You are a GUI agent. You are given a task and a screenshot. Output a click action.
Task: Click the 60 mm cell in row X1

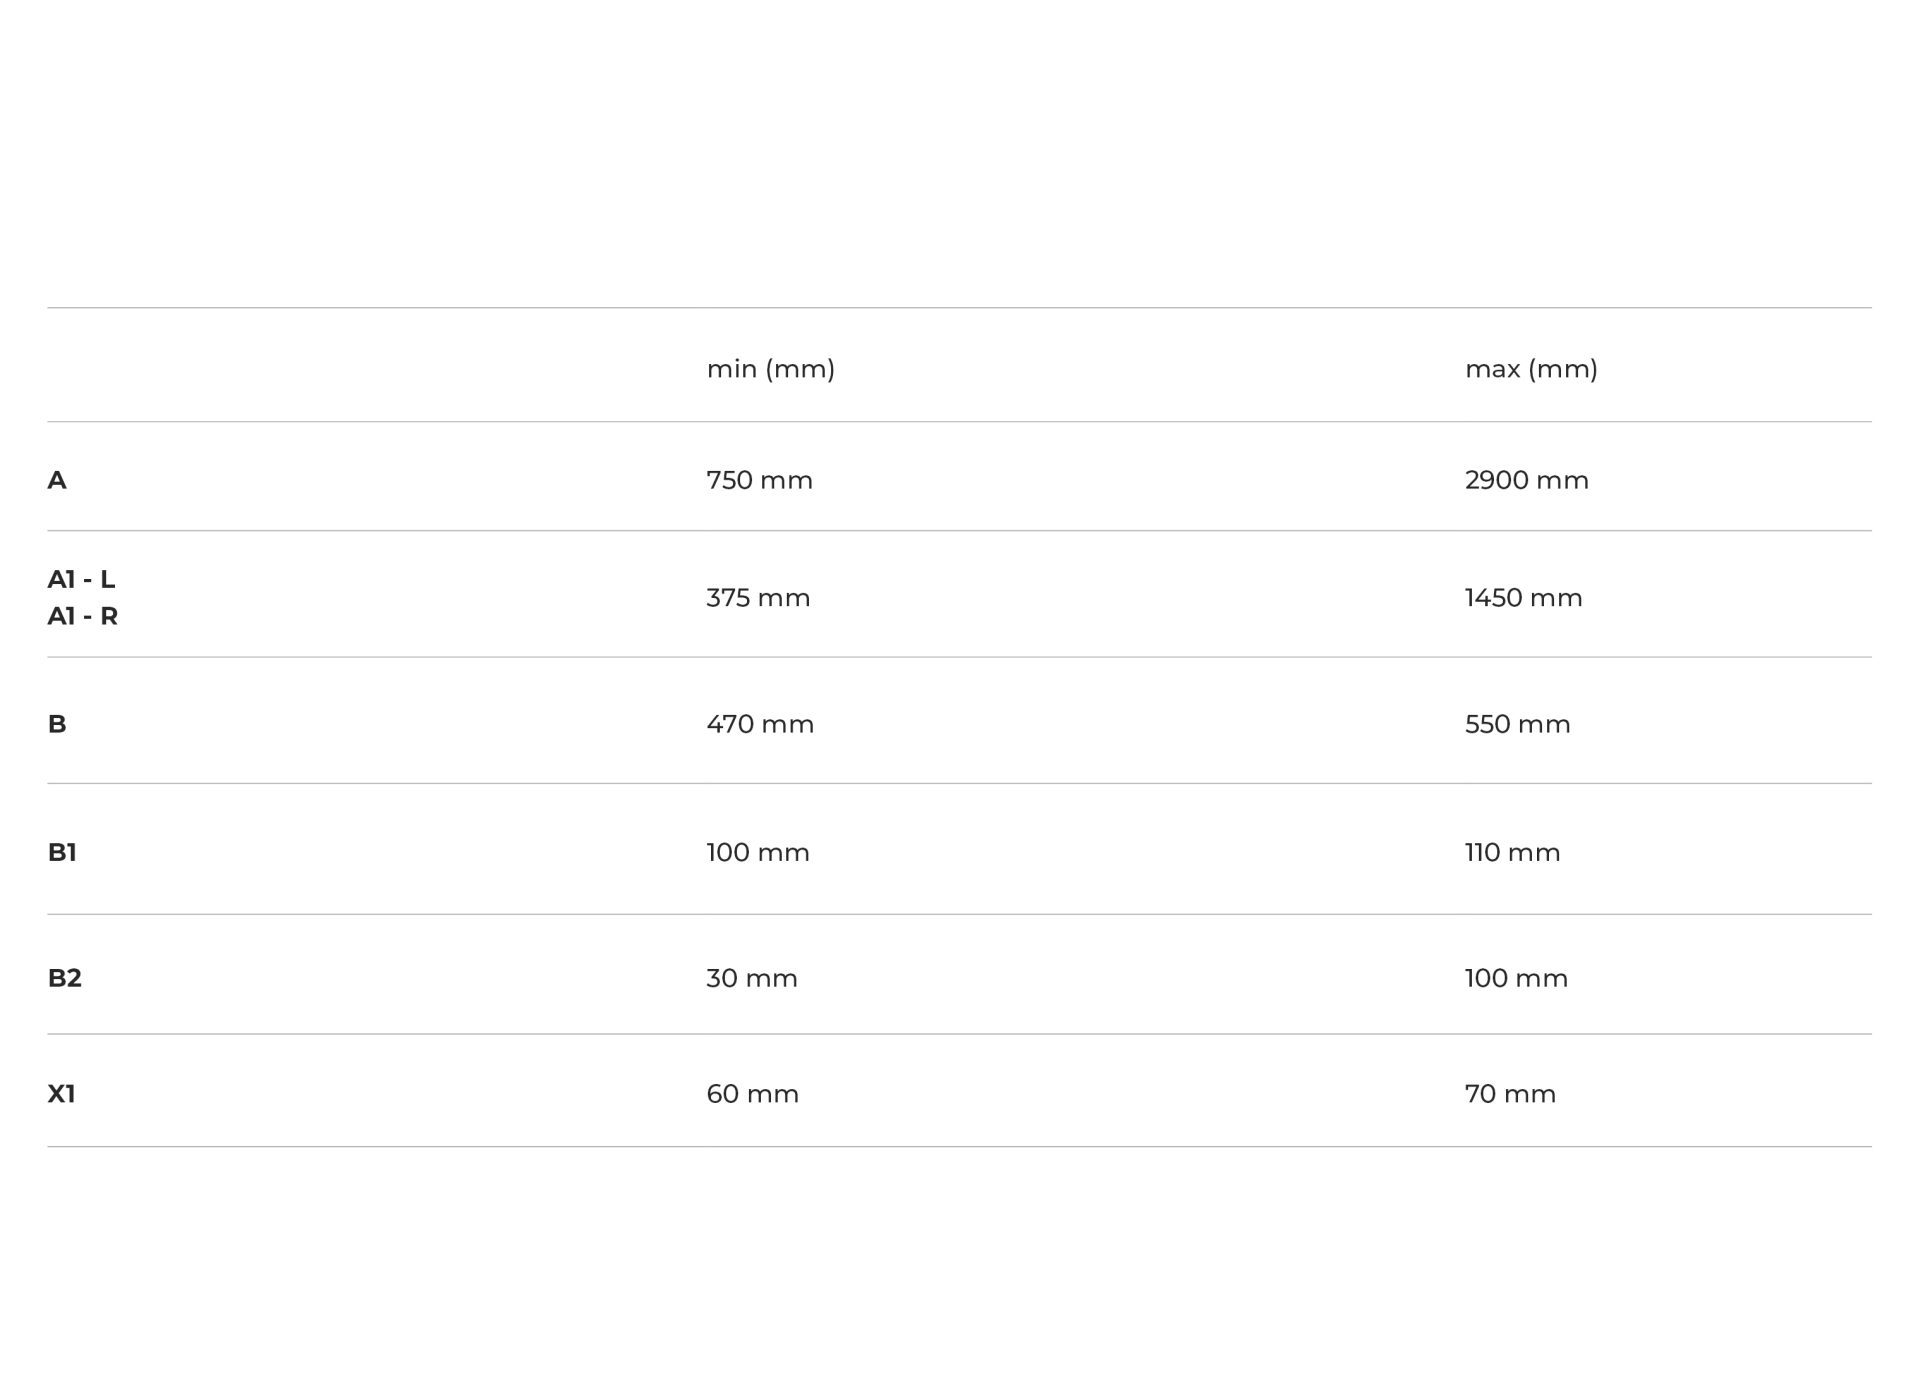[x=752, y=1094]
